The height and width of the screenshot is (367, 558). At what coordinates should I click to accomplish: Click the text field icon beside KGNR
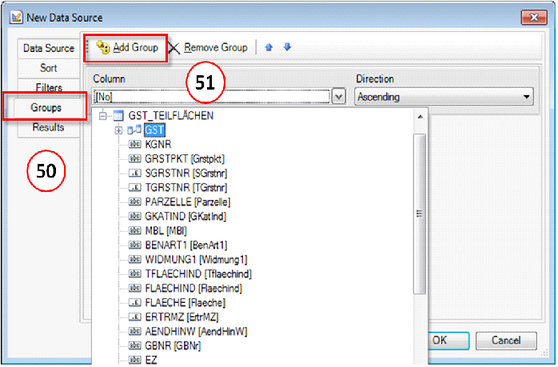pyautogui.click(x=135, y=145)
